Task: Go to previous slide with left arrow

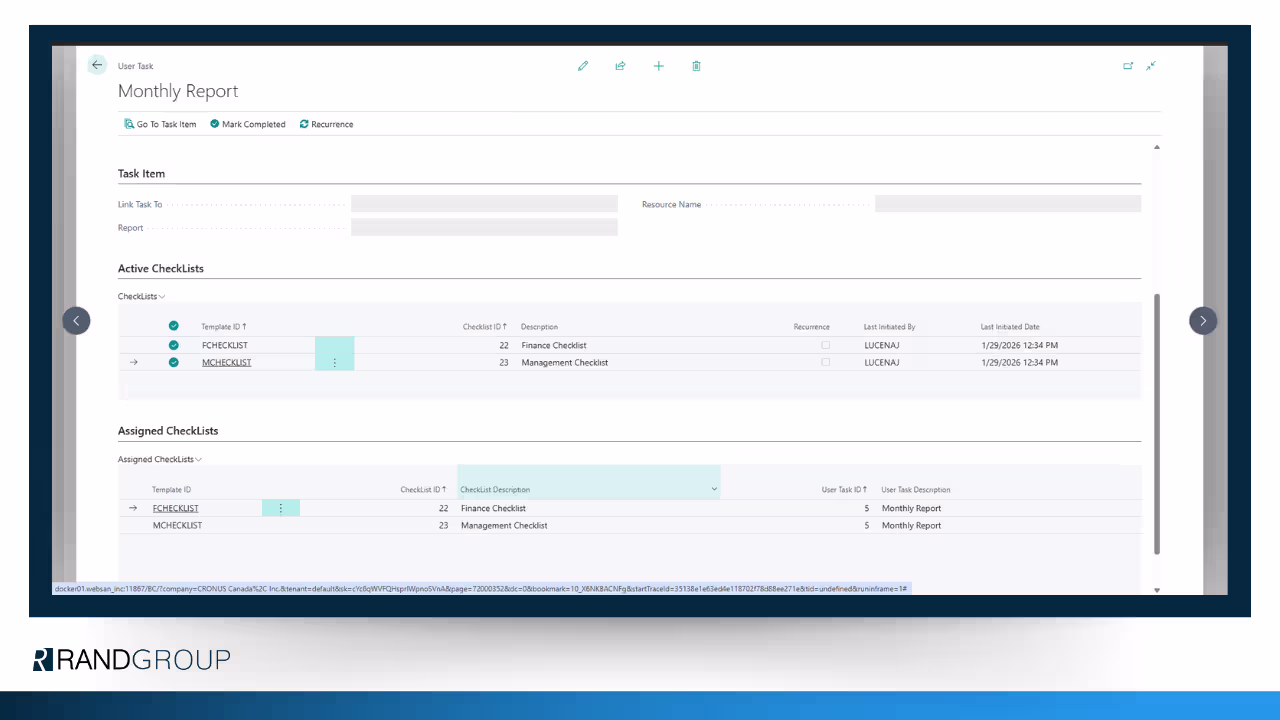Action: coord(77,320)
